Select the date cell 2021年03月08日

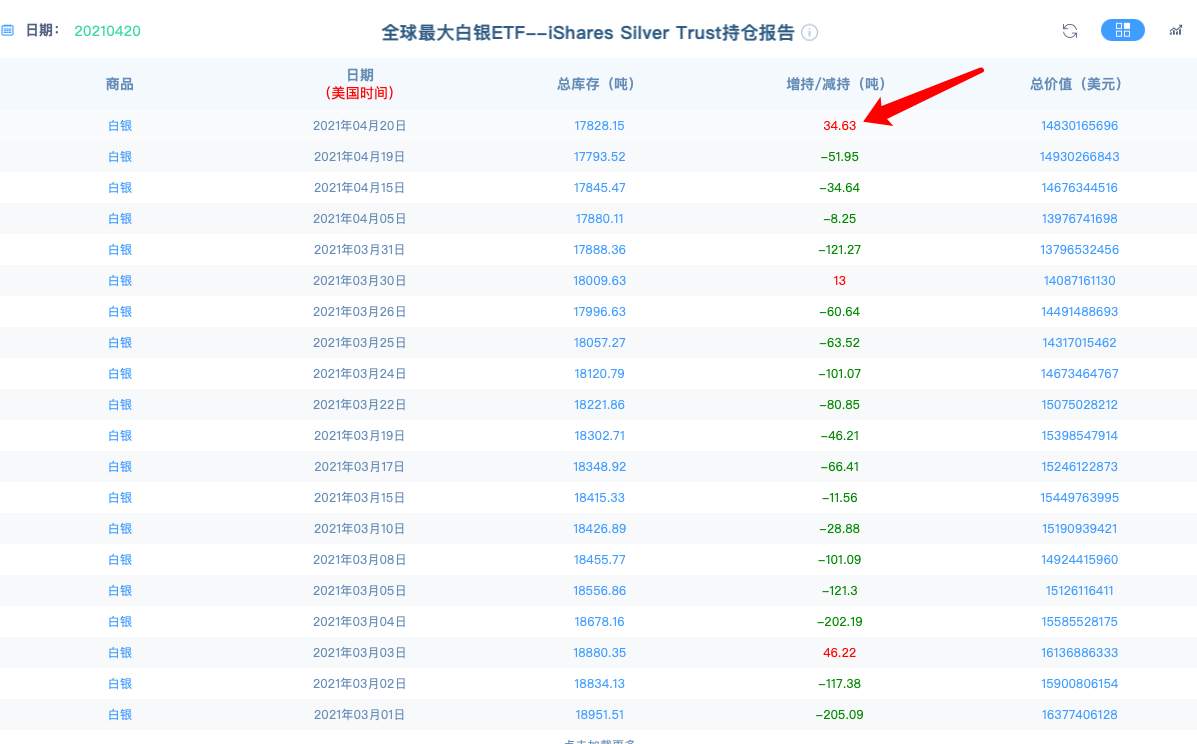360,559
